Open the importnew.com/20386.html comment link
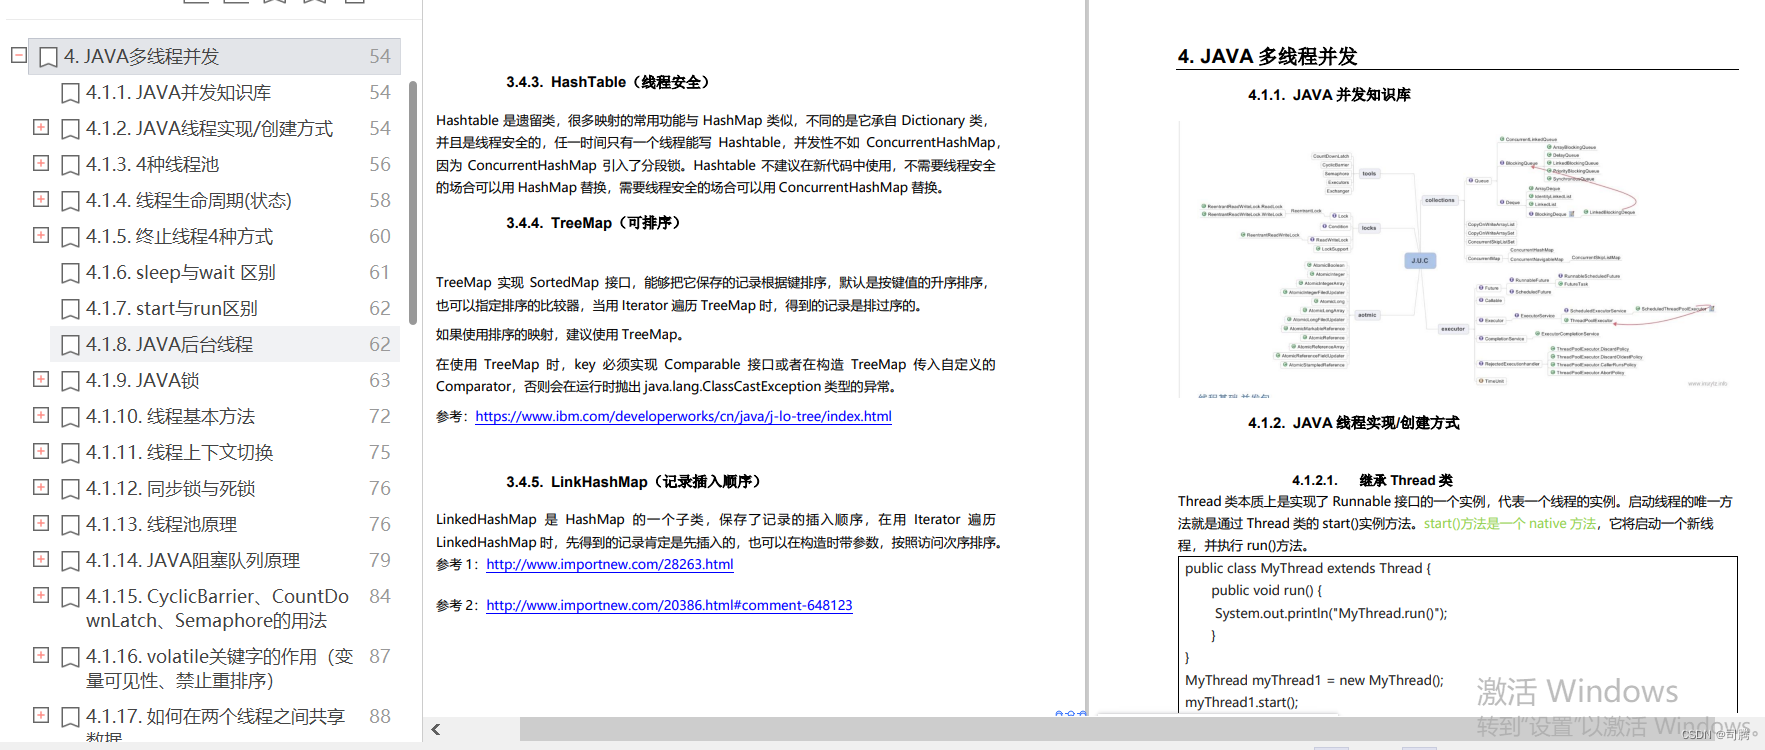 (669, 605)
